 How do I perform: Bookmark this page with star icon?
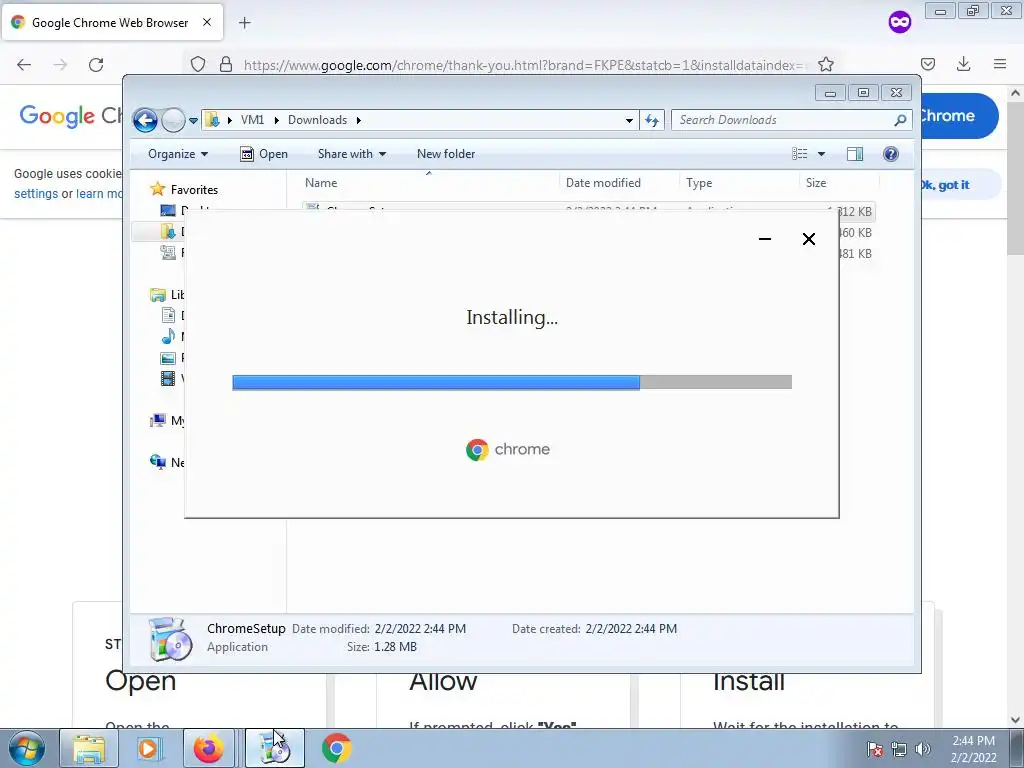pos(826,65)
